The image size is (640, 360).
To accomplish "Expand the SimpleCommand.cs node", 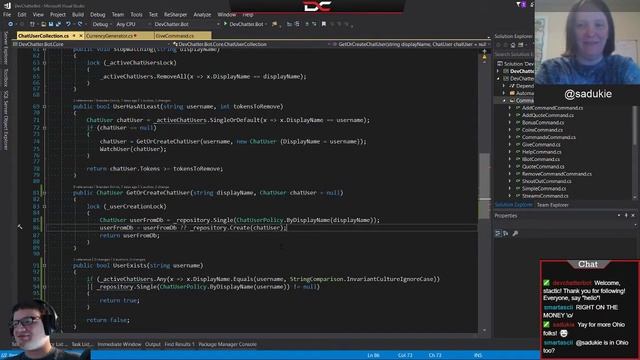I will [509, 189].
